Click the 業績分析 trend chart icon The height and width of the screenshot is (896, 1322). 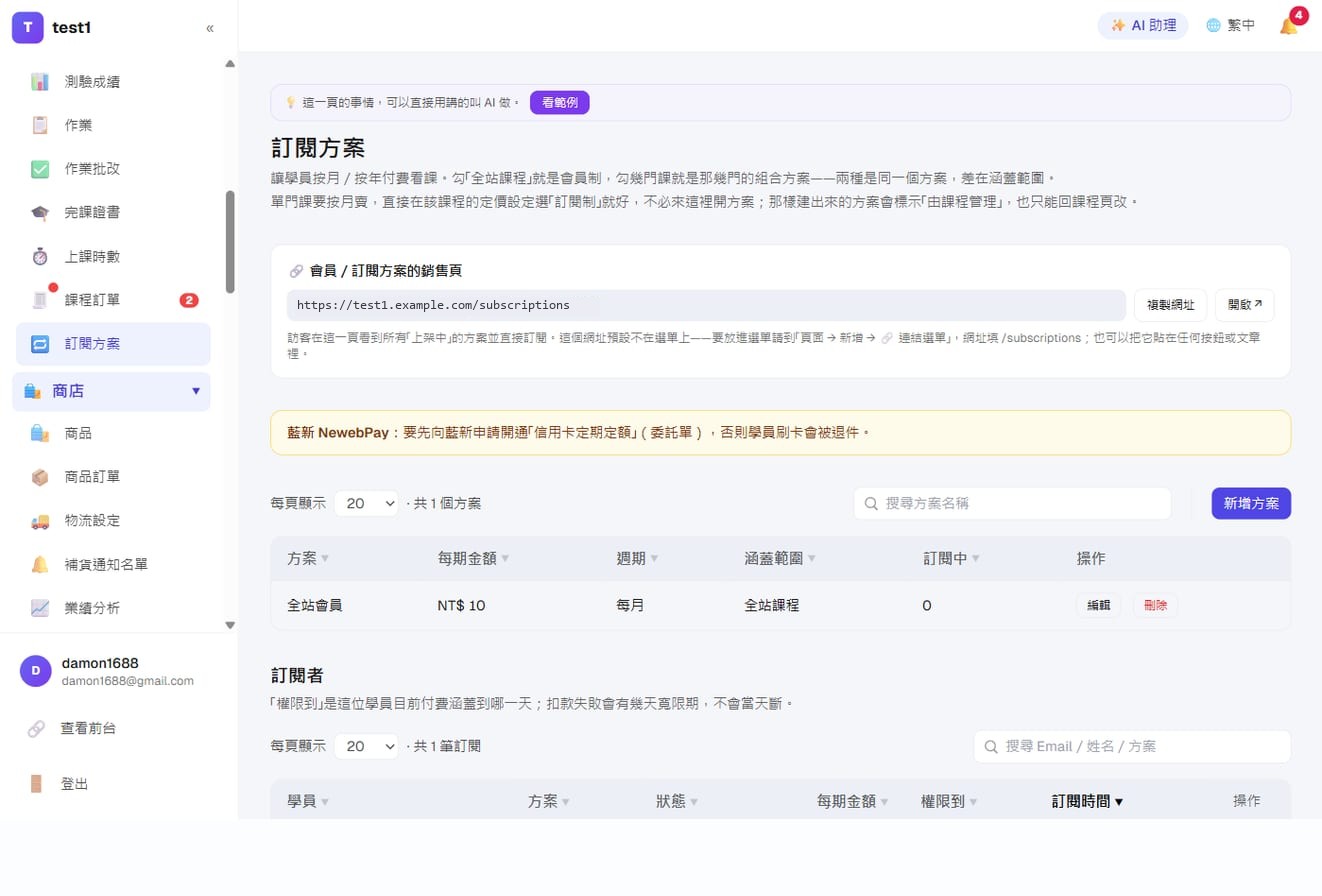click(x=40, y=608)
